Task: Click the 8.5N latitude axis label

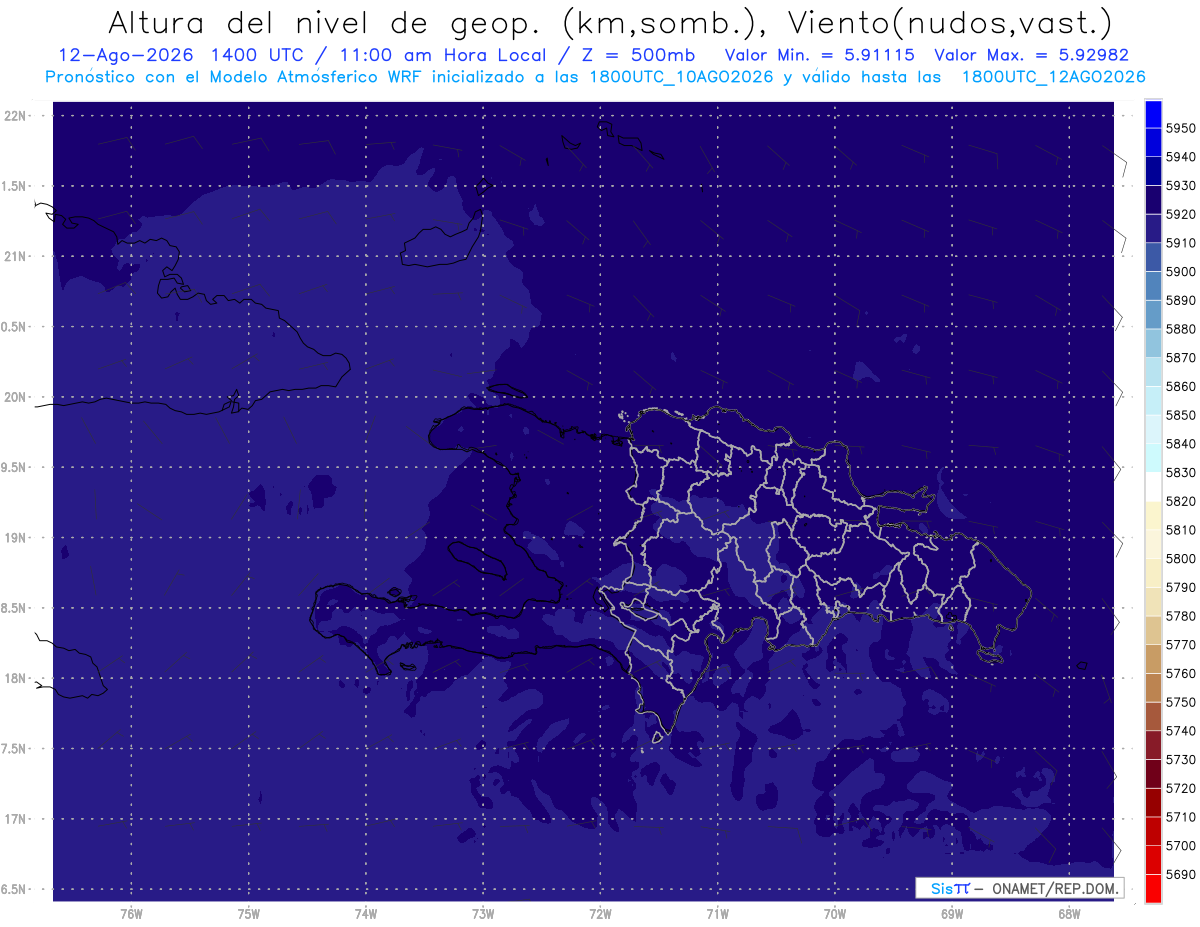Action: click(x=15, y=609)
